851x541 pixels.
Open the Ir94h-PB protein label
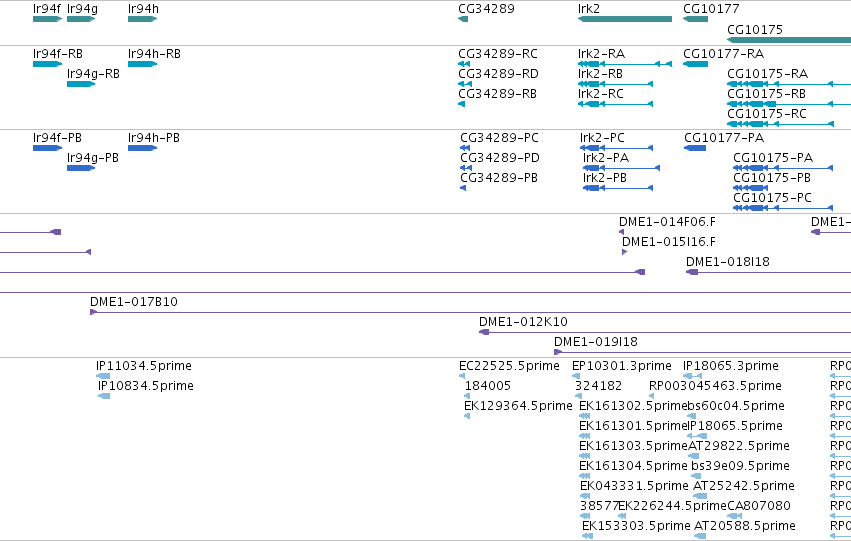(154, 138)
